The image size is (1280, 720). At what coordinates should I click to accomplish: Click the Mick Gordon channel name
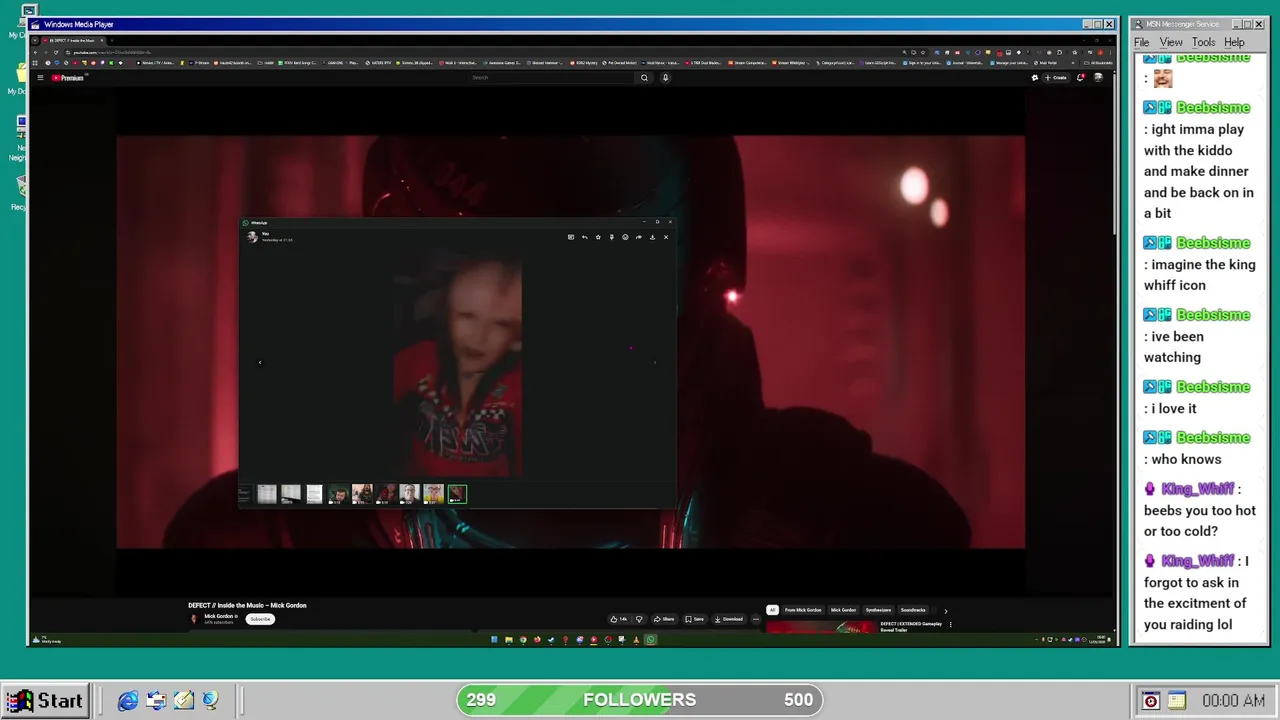coord(220,616)
